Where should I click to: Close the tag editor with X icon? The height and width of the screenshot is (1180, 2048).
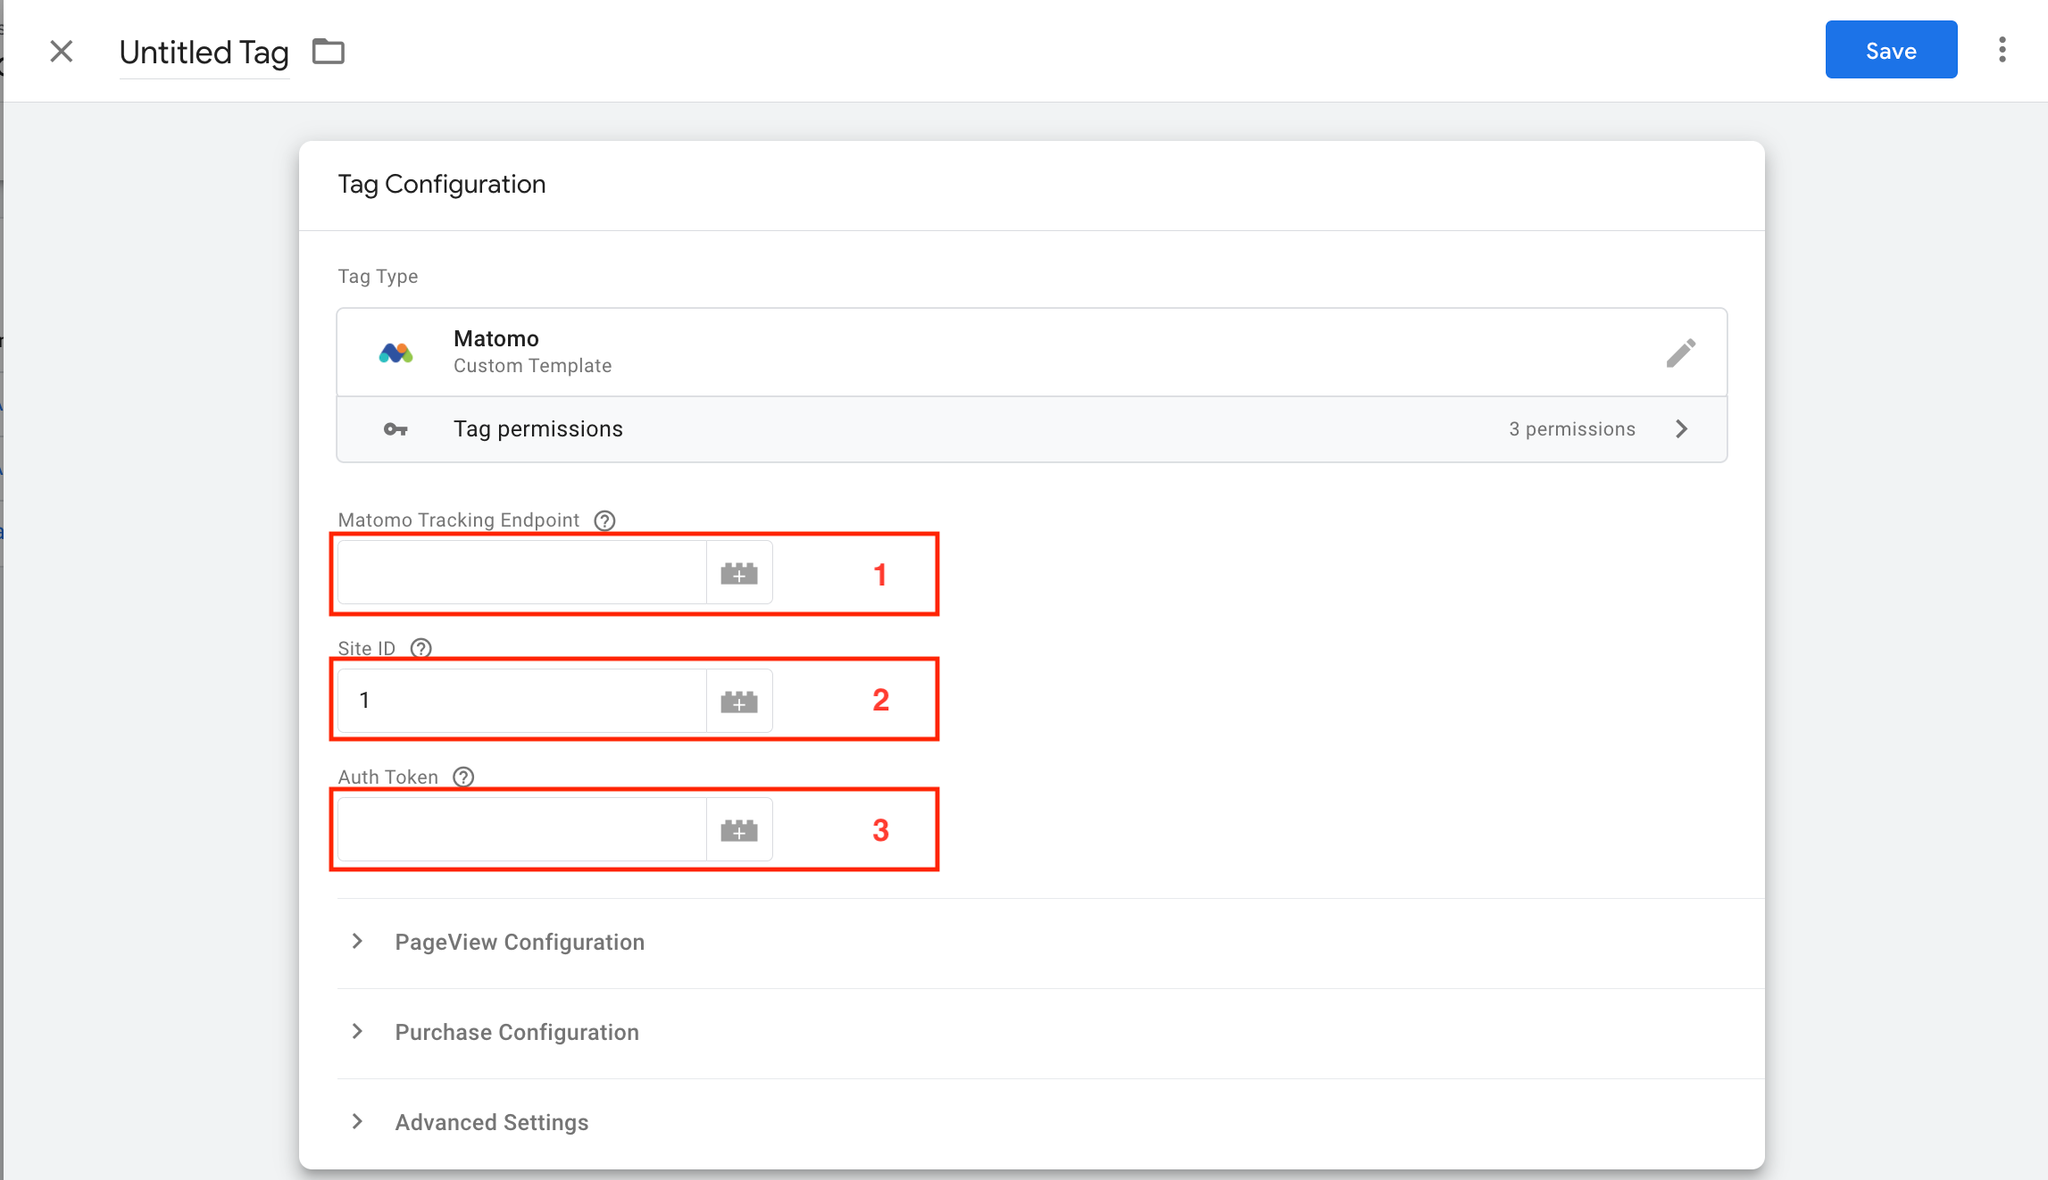(x=61, y=51)
